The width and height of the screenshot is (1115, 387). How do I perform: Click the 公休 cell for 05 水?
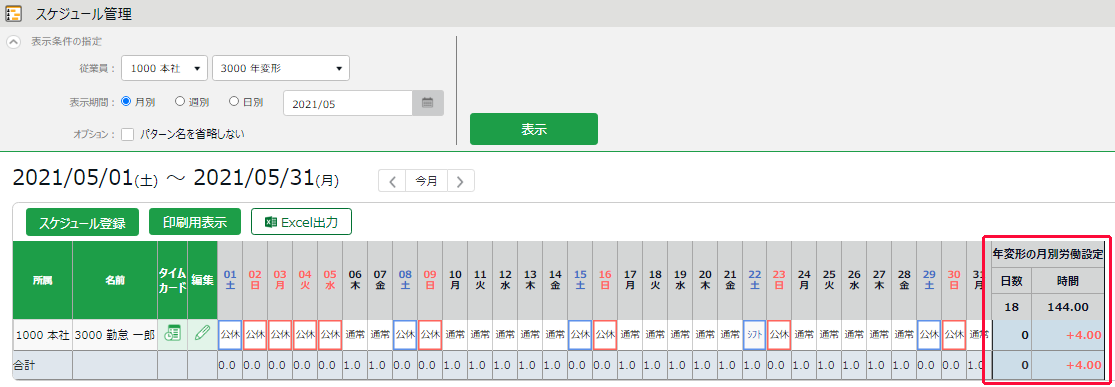[x=330, y=334]
